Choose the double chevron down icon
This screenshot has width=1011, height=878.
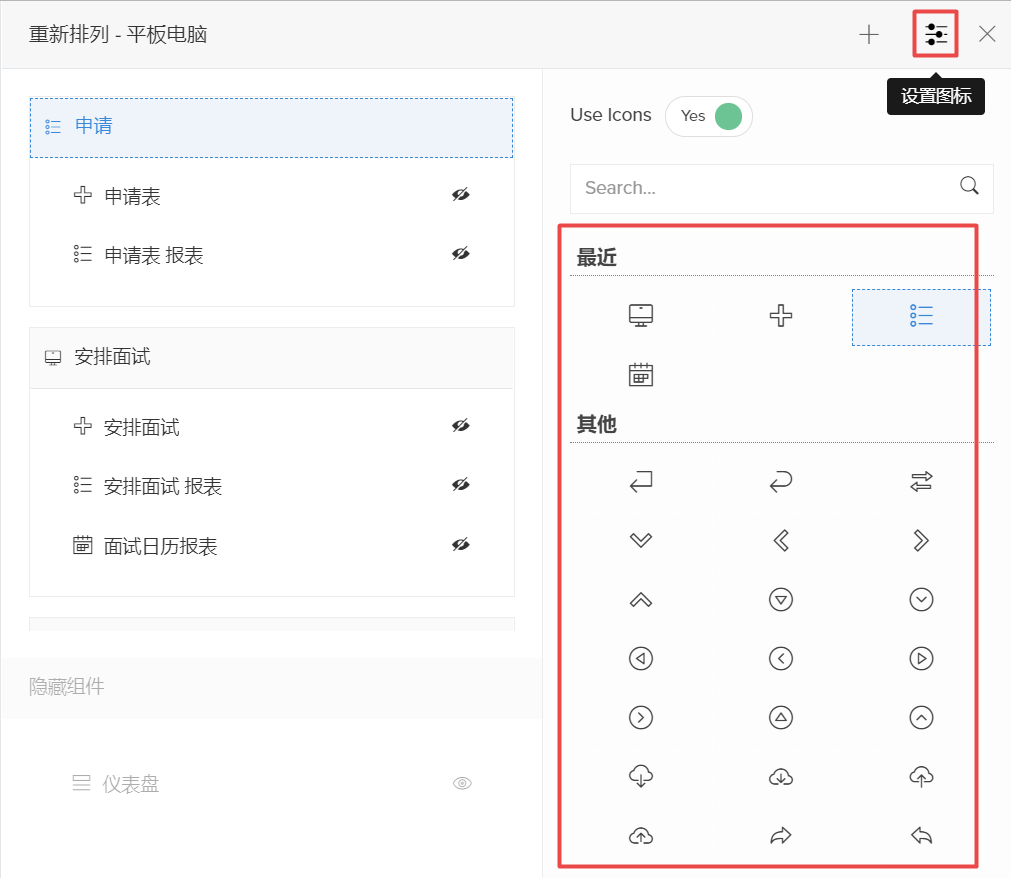pyautogui.click(x=641, y=541)
